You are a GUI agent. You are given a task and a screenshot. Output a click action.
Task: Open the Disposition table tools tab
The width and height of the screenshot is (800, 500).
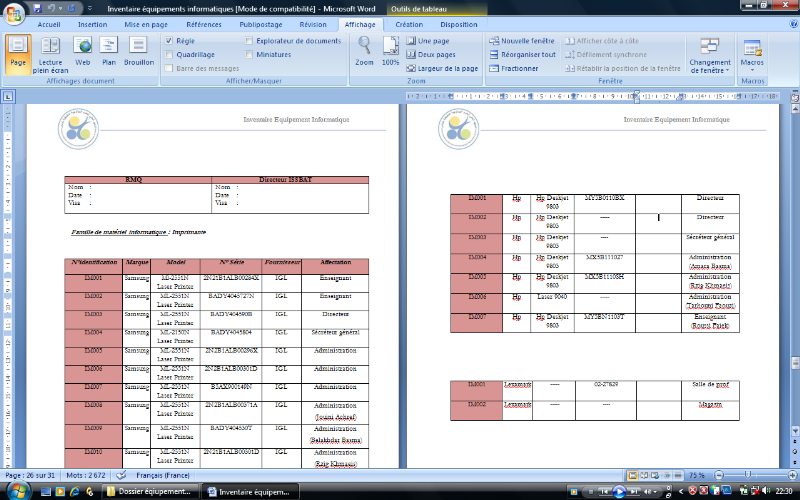pyautogui.click(x=459, y=24)
